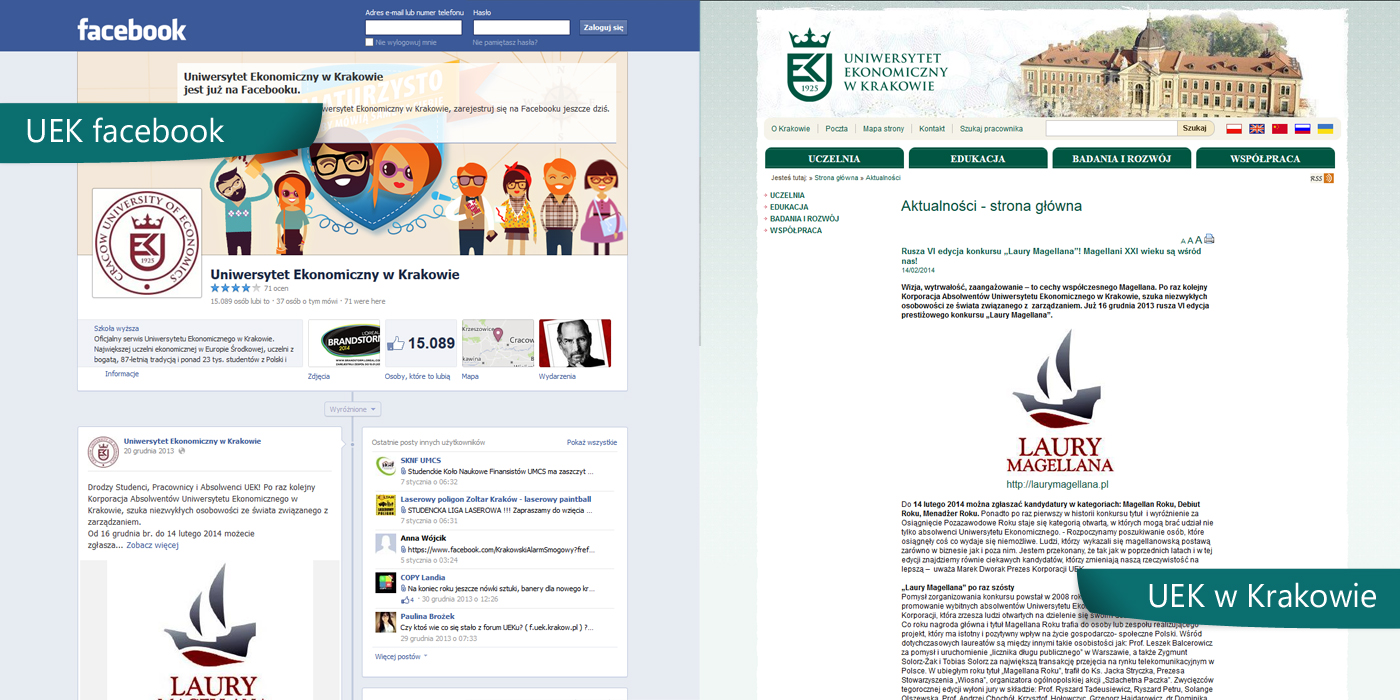The image size is (1400, 700).
Task: Click the 'Zdjęcia' link
Action: 319,377
